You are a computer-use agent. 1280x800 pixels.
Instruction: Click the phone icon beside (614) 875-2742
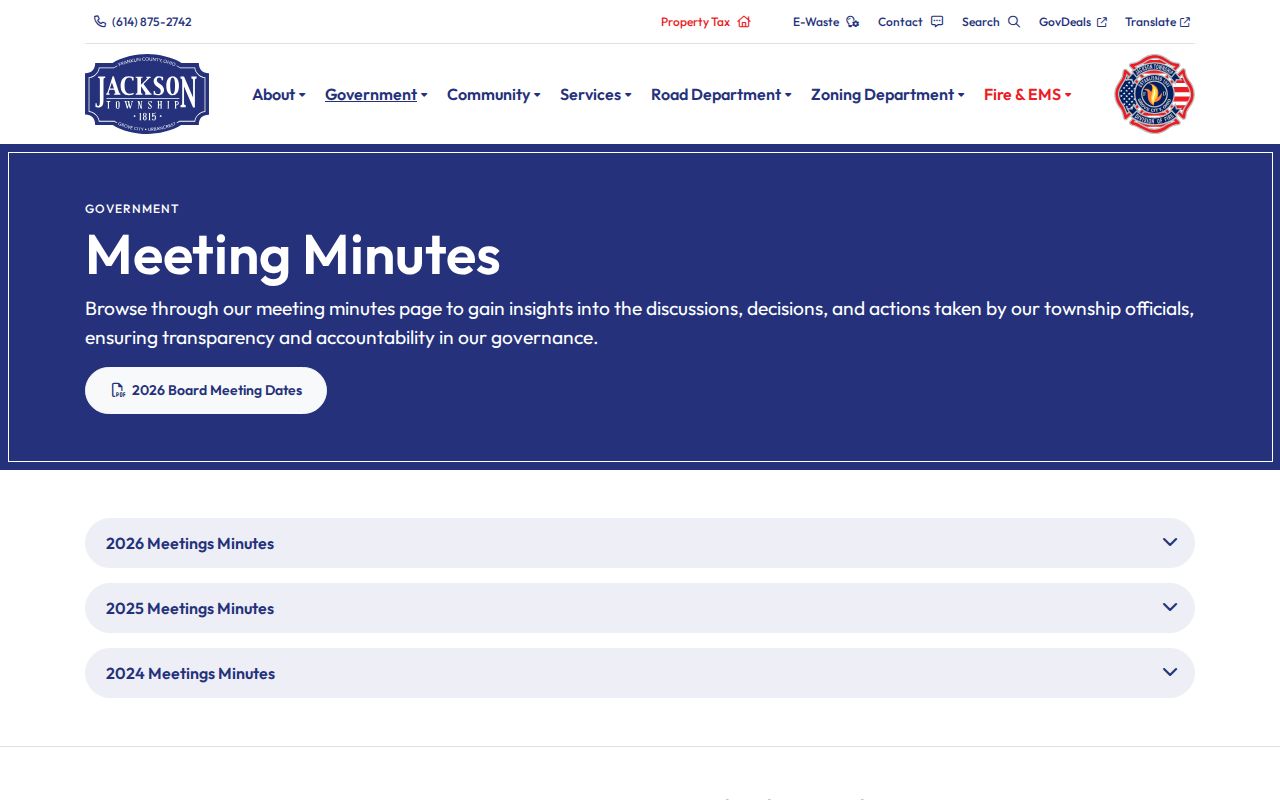100,21
